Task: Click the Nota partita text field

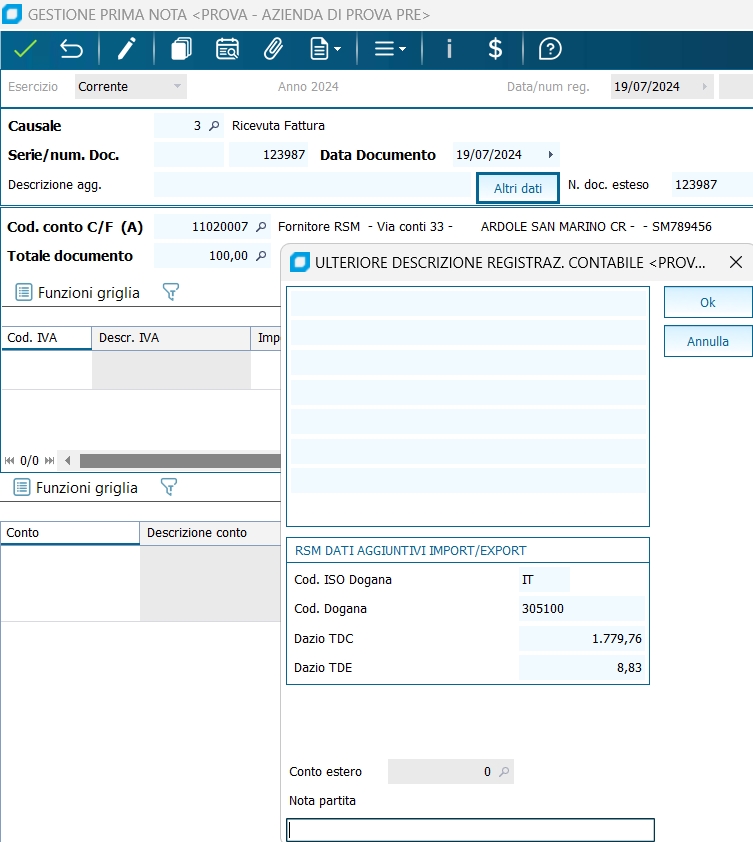Action: 470,830
